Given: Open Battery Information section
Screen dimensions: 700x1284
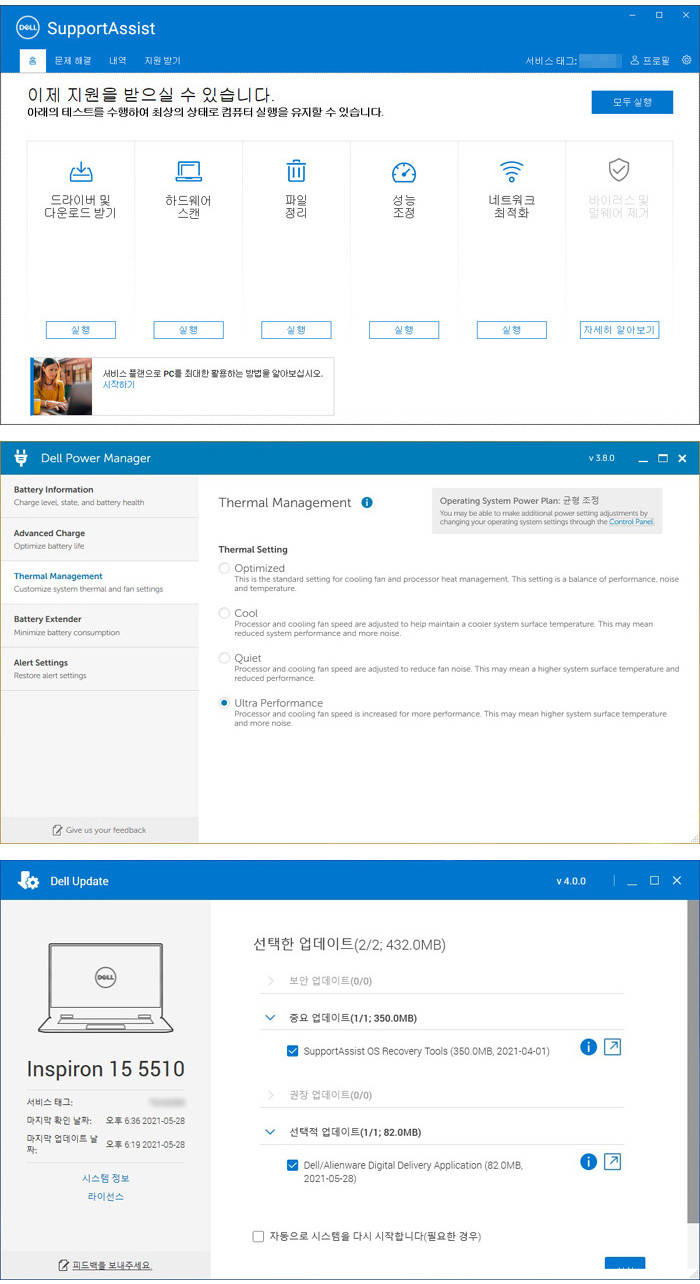Looking at the screenshot, I should pyautogui.click(x=99, y=496).
